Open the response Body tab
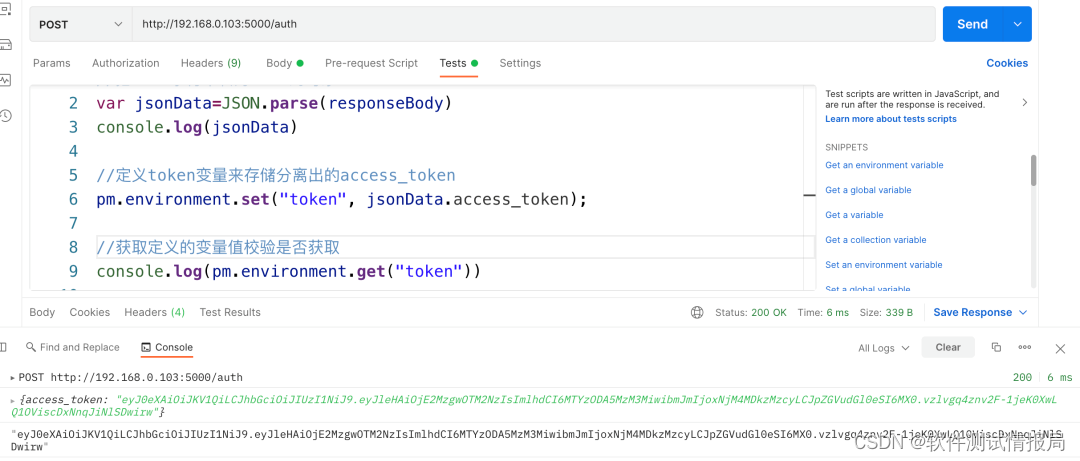Screen dimensions: 1080x461 (42, 312)
